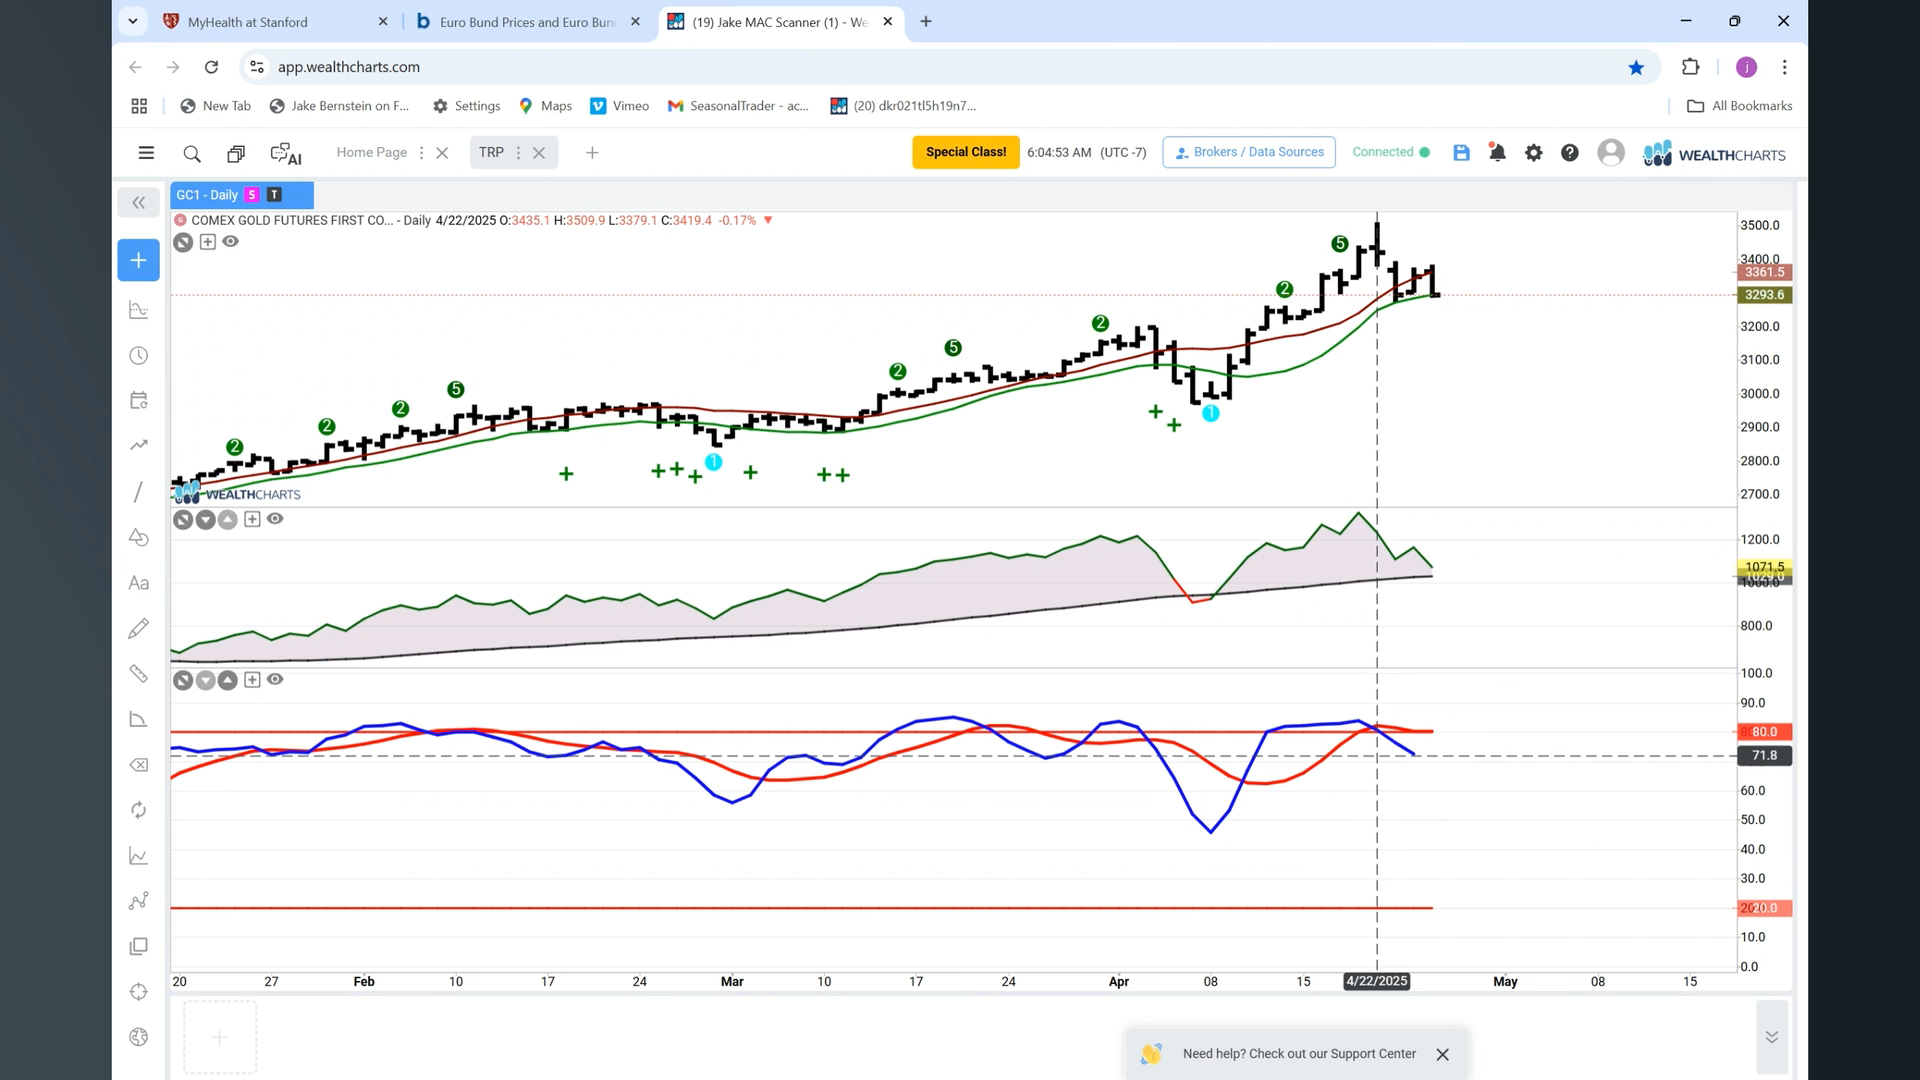Select the Aa text tool
The image size is (1920, 1080).
tap(139, 583)
